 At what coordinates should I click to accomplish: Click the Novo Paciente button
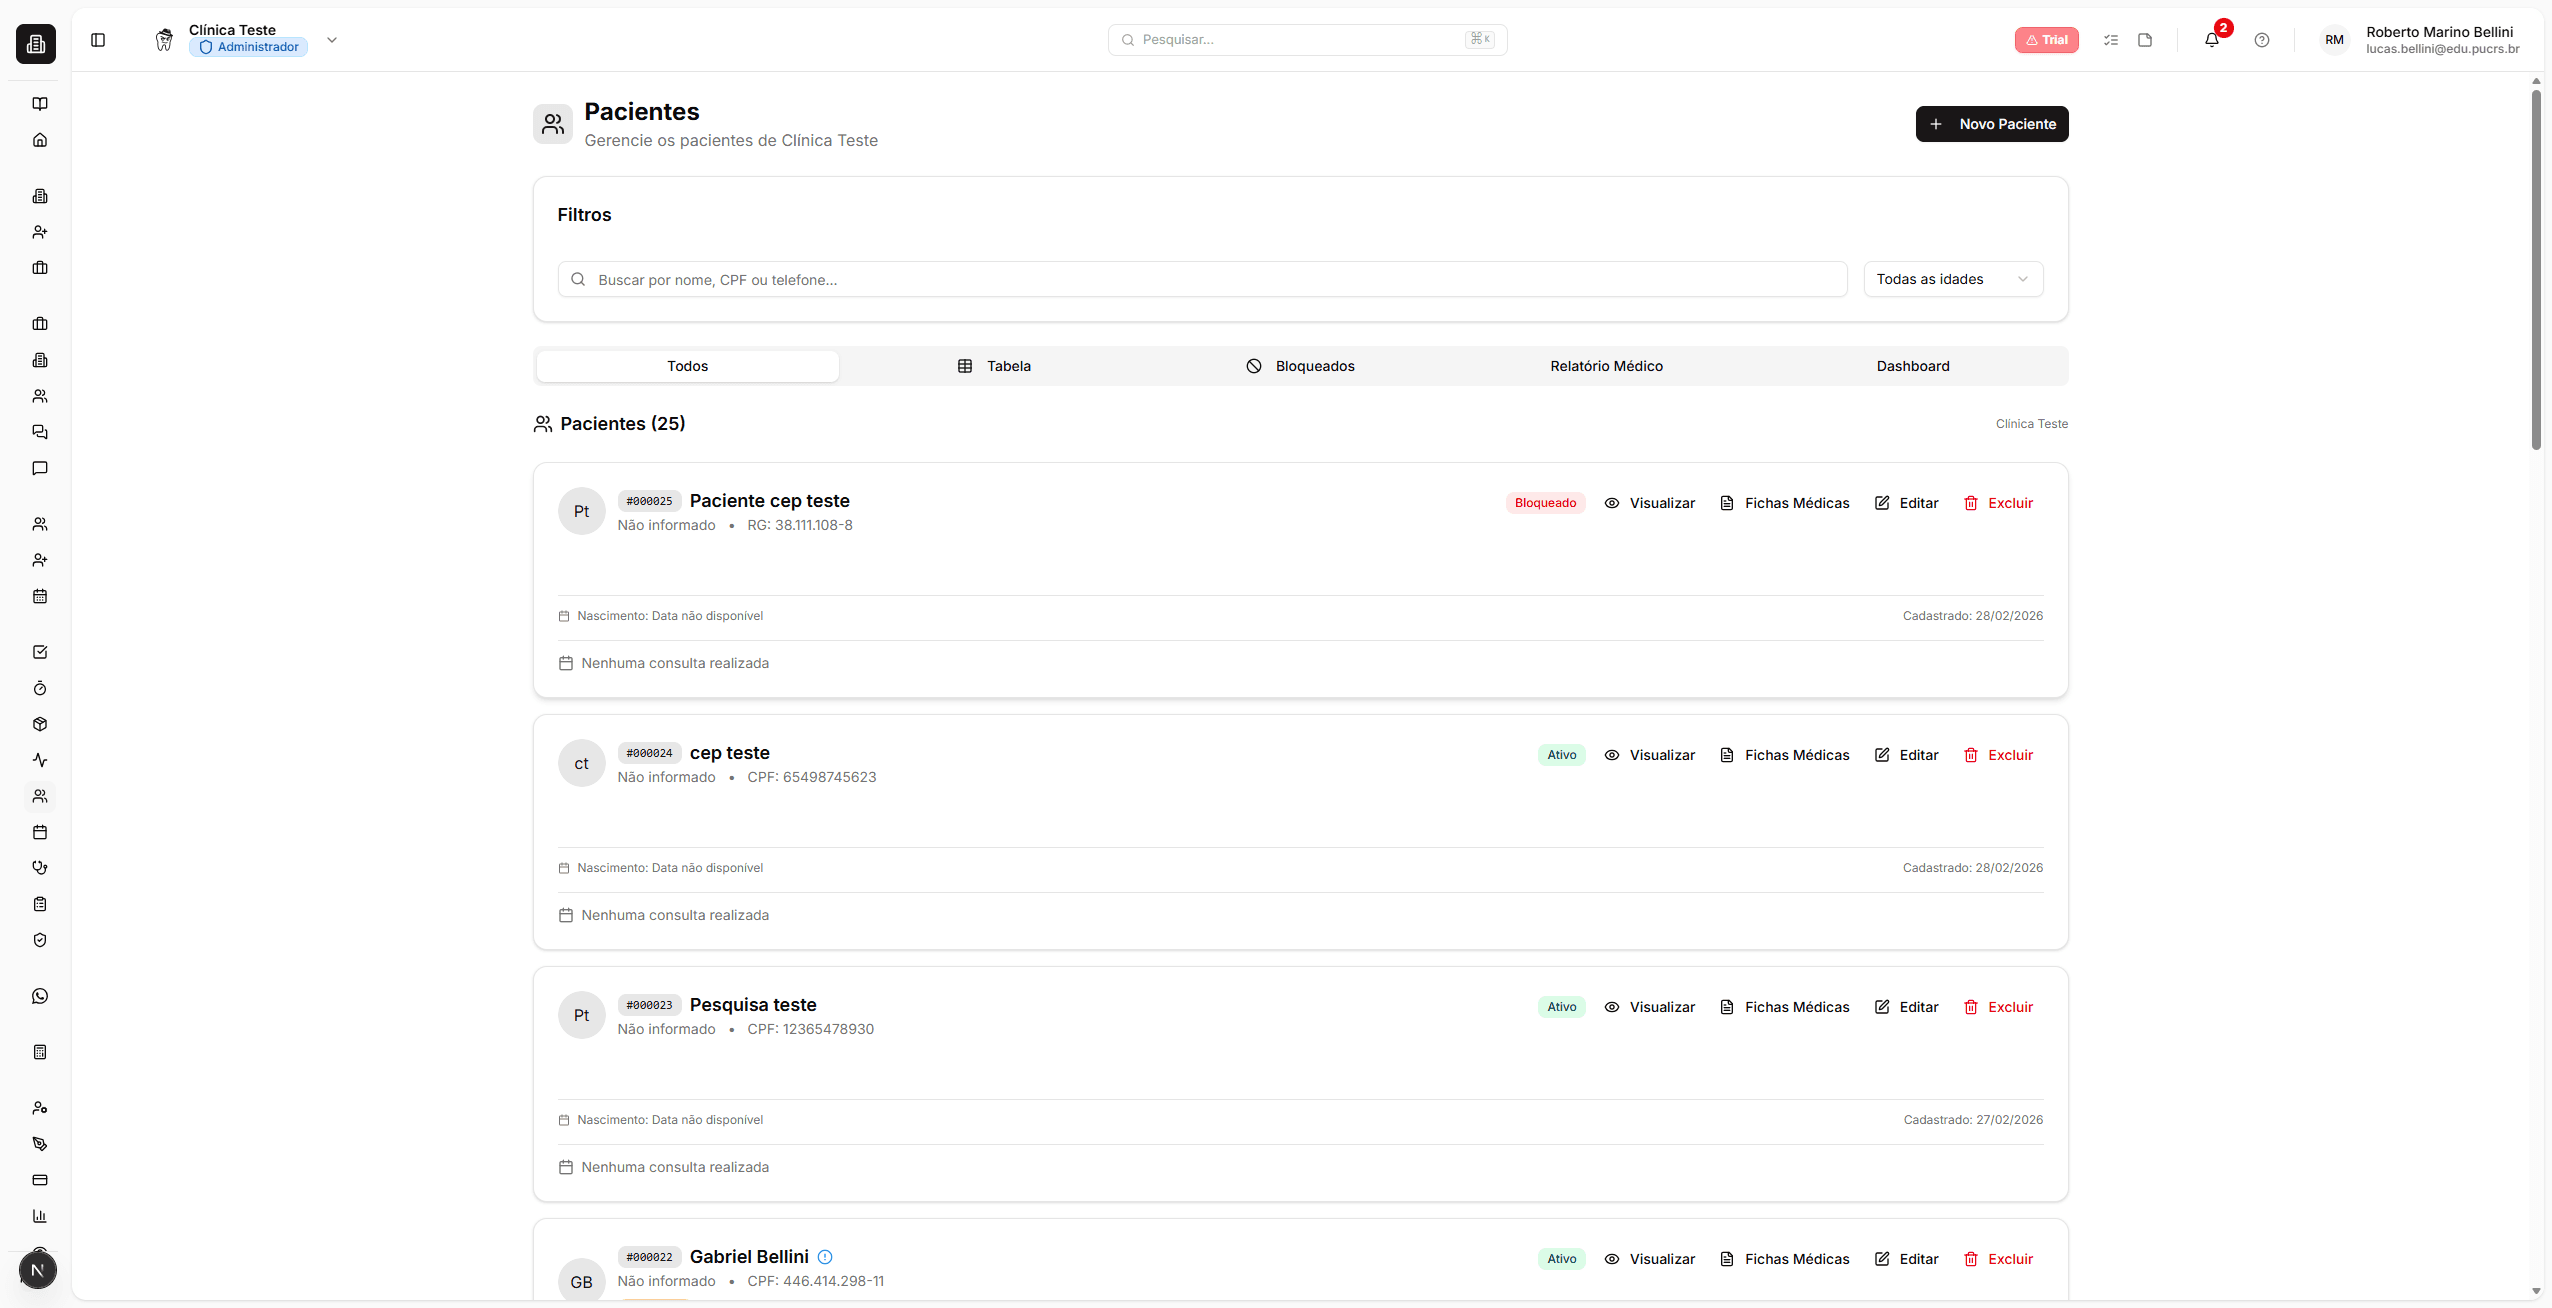pos(1991,124)
